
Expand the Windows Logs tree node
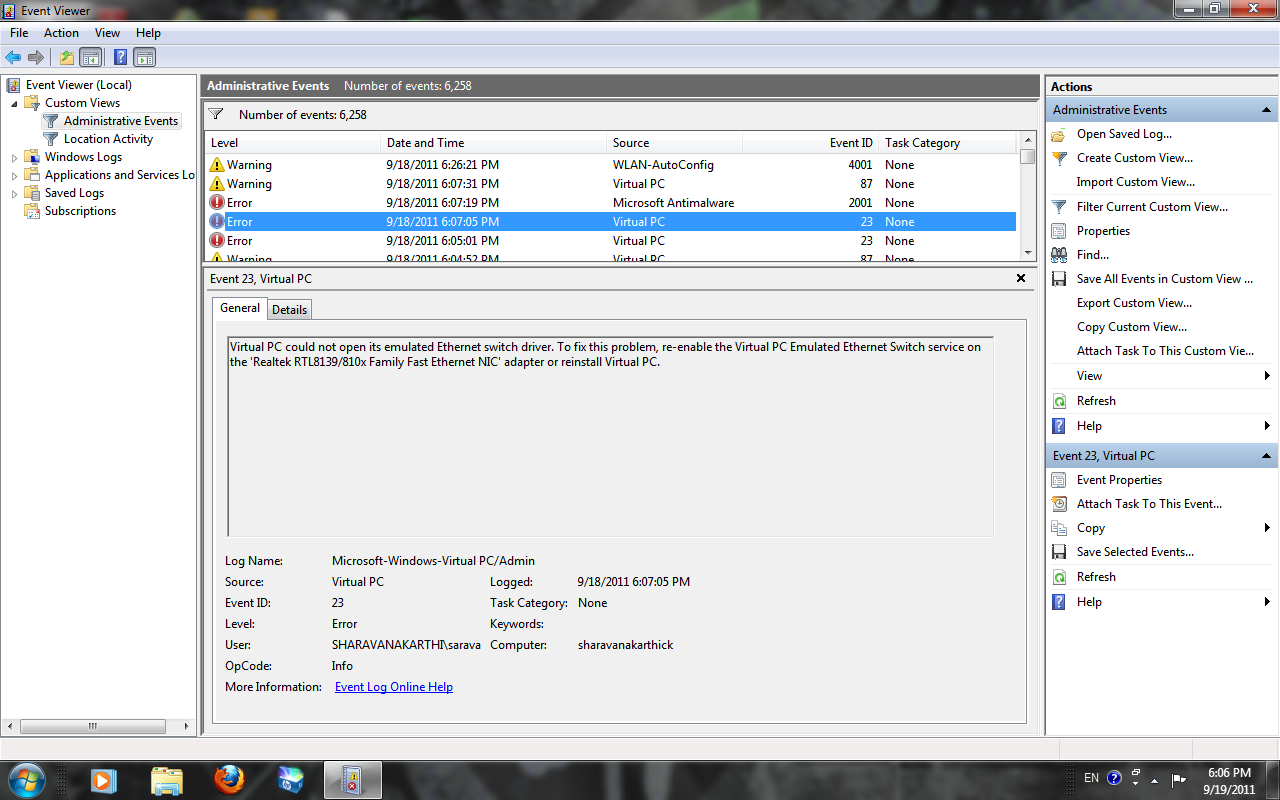(15, 157)
